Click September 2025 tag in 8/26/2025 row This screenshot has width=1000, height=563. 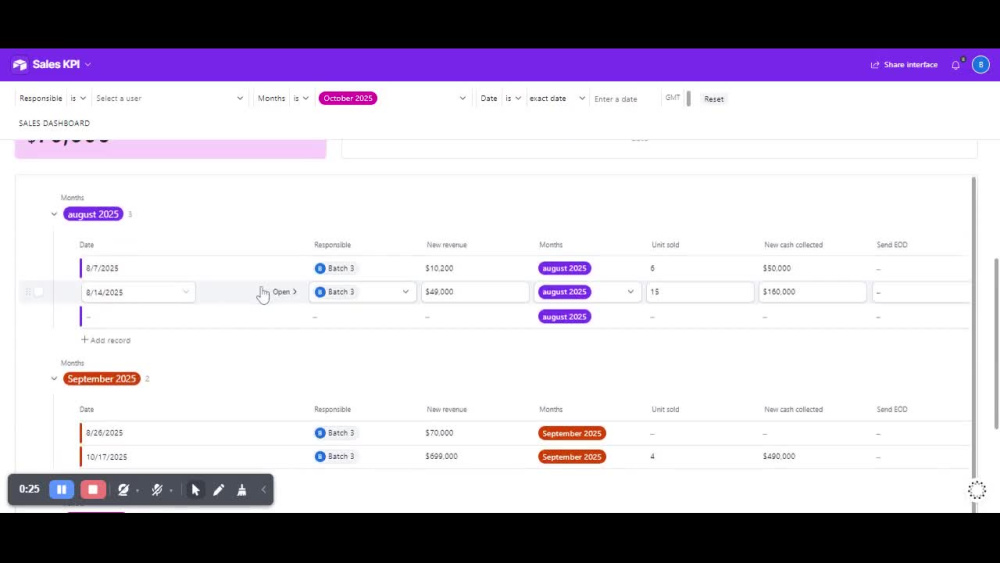[x=572, y=434]
